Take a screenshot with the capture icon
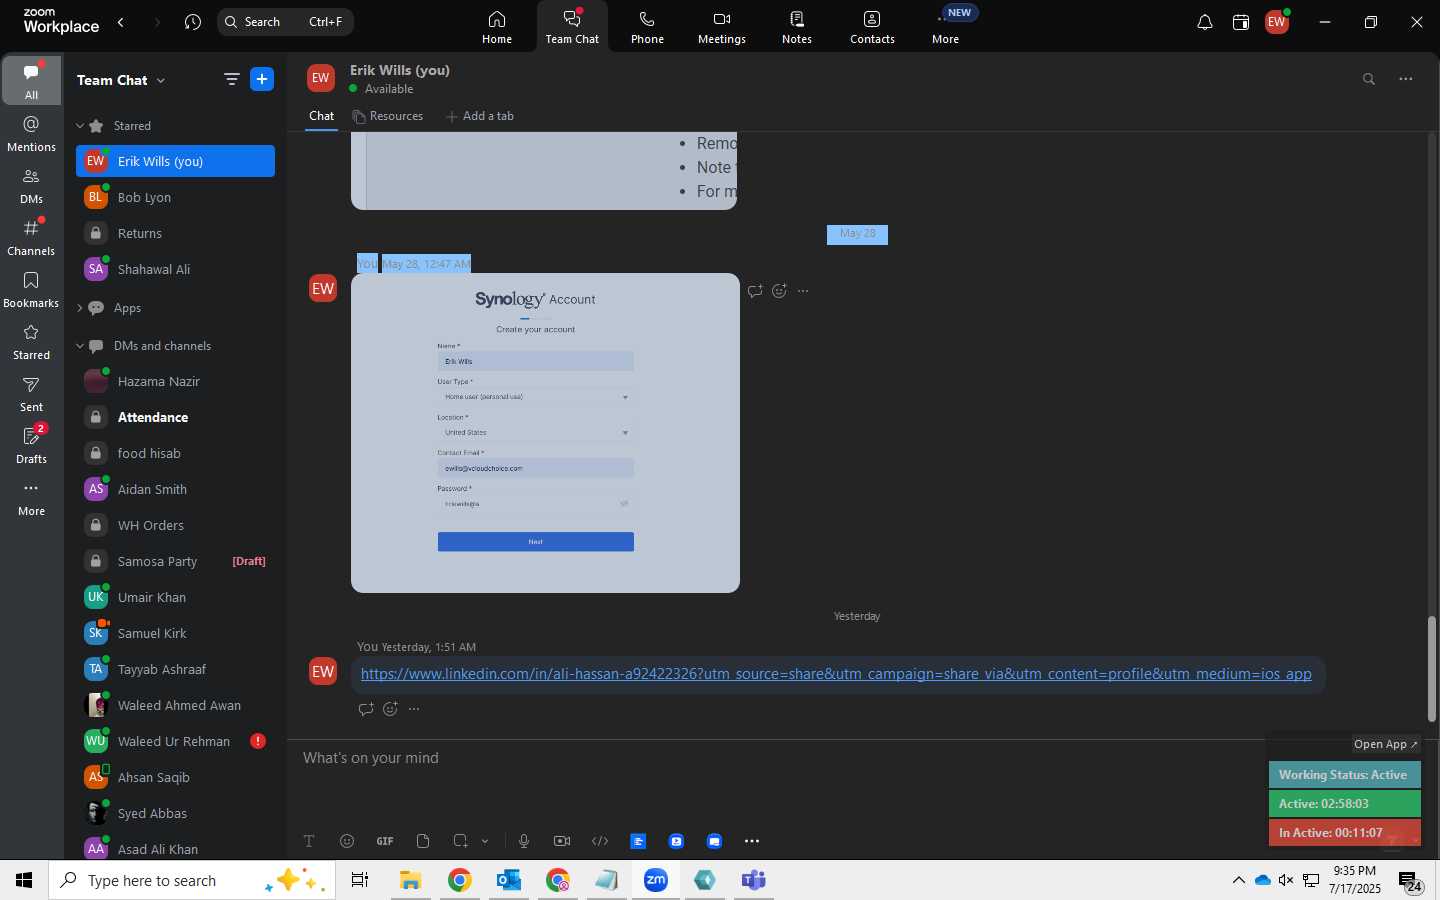This screenshot has height=900, width=1440. click(x=460, y=841)
